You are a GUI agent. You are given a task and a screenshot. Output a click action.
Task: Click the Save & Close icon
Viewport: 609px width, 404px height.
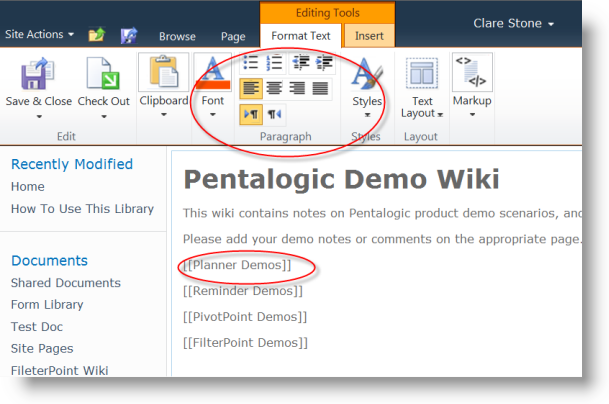pyautogui.click(x=37, y=74)
